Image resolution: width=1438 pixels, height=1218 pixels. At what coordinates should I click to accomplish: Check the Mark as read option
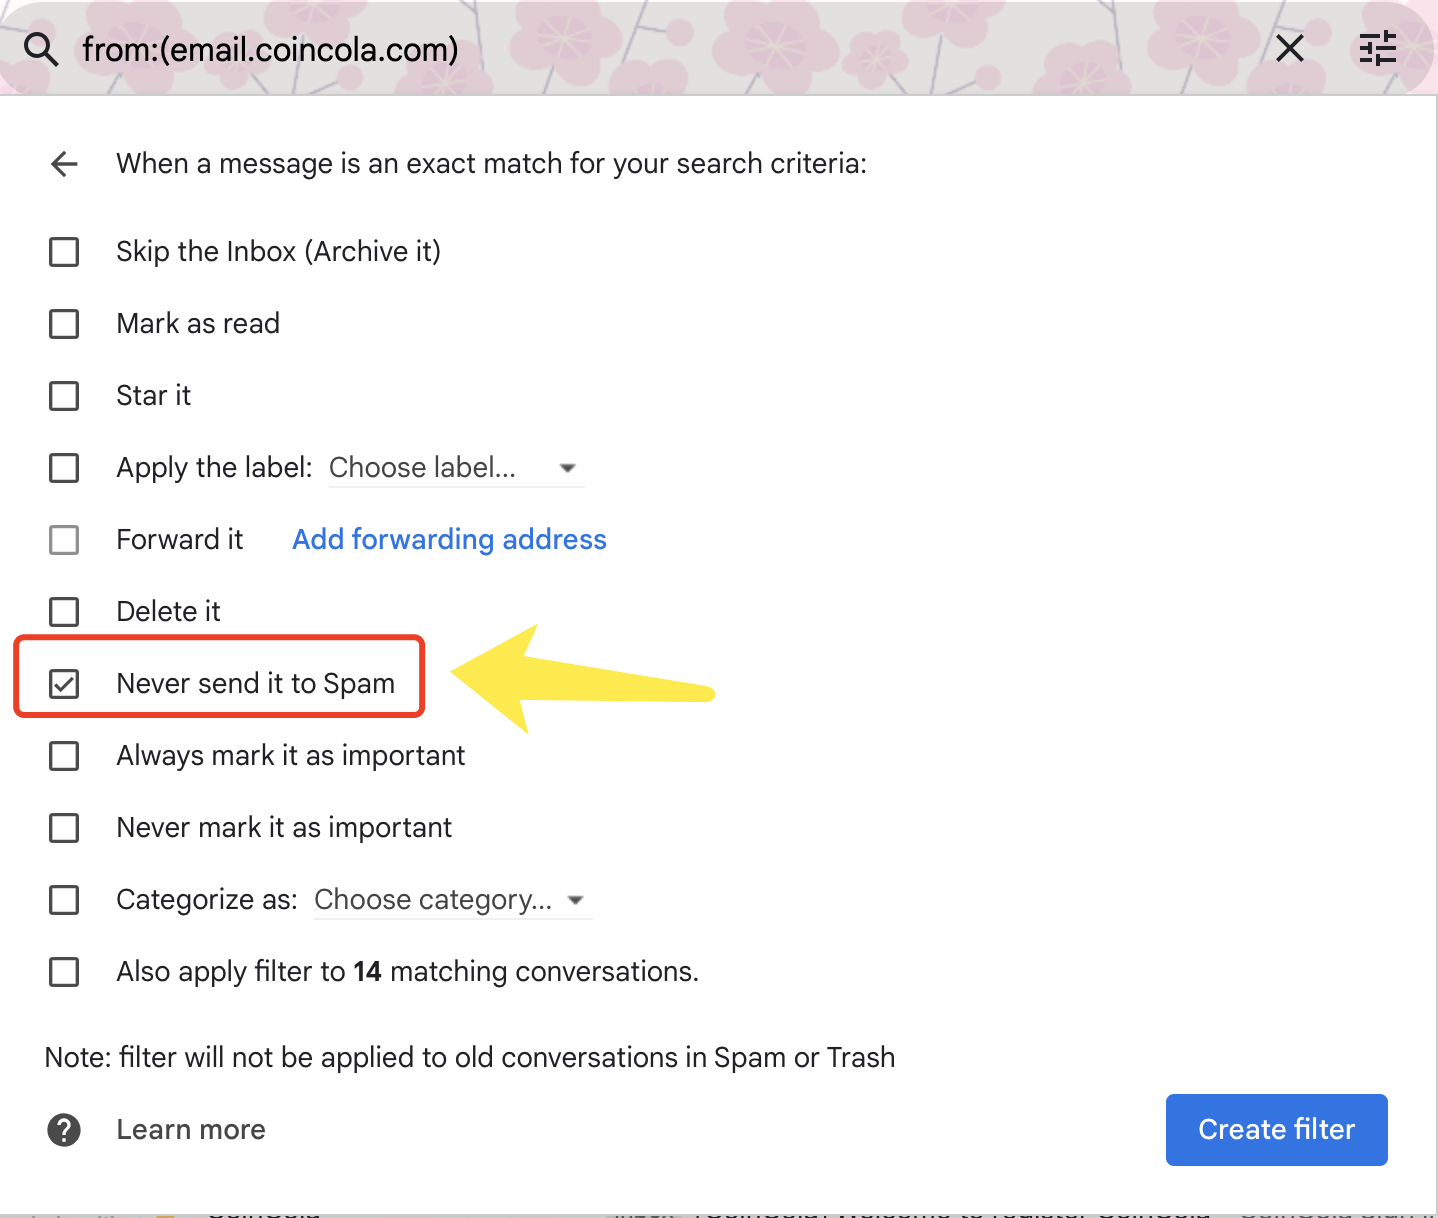64,324
